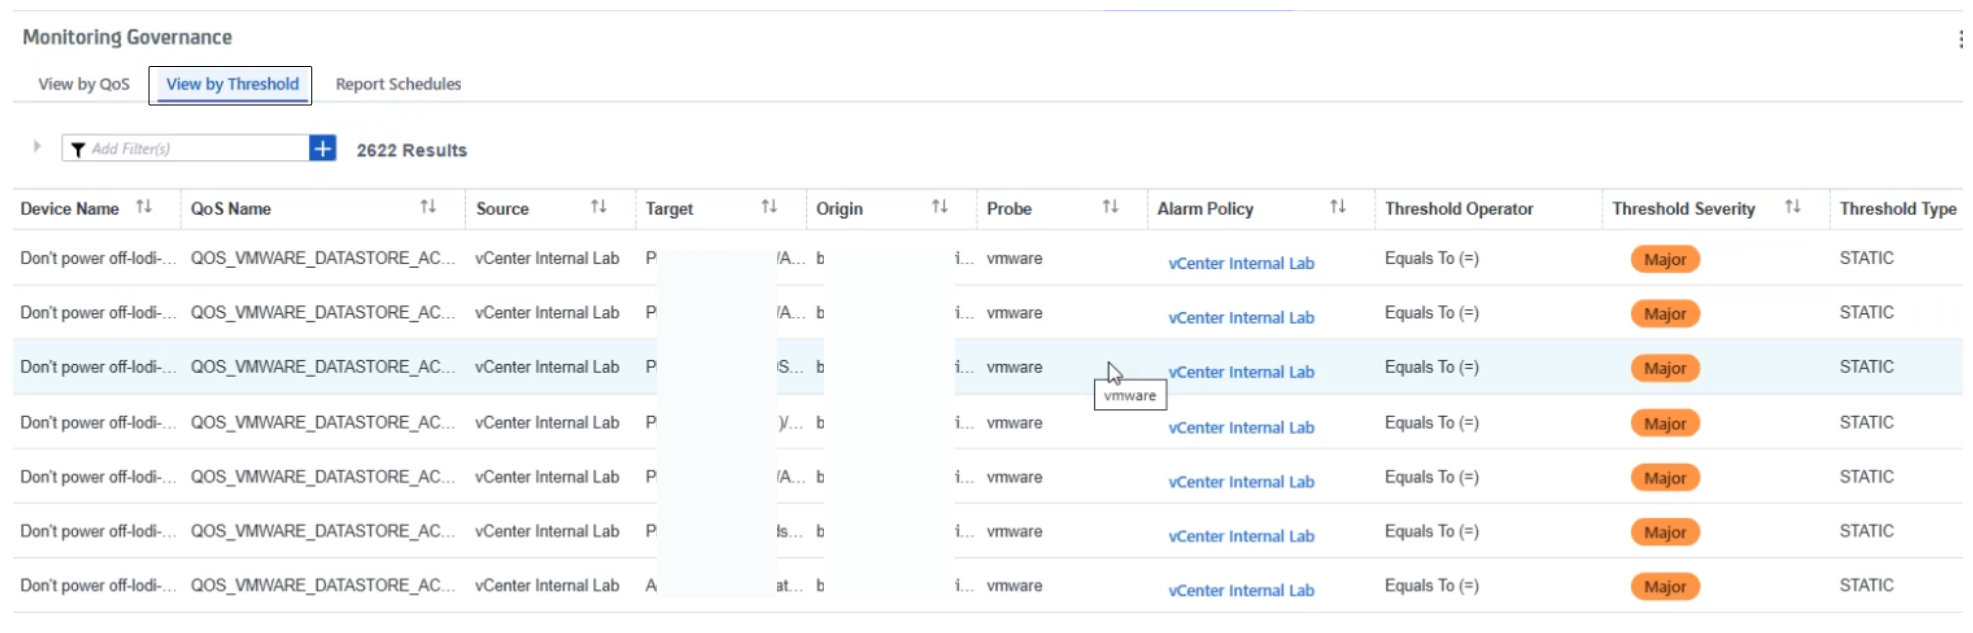Click the Origin column sort arrows

pyautogui.click(x=939, y=207)
